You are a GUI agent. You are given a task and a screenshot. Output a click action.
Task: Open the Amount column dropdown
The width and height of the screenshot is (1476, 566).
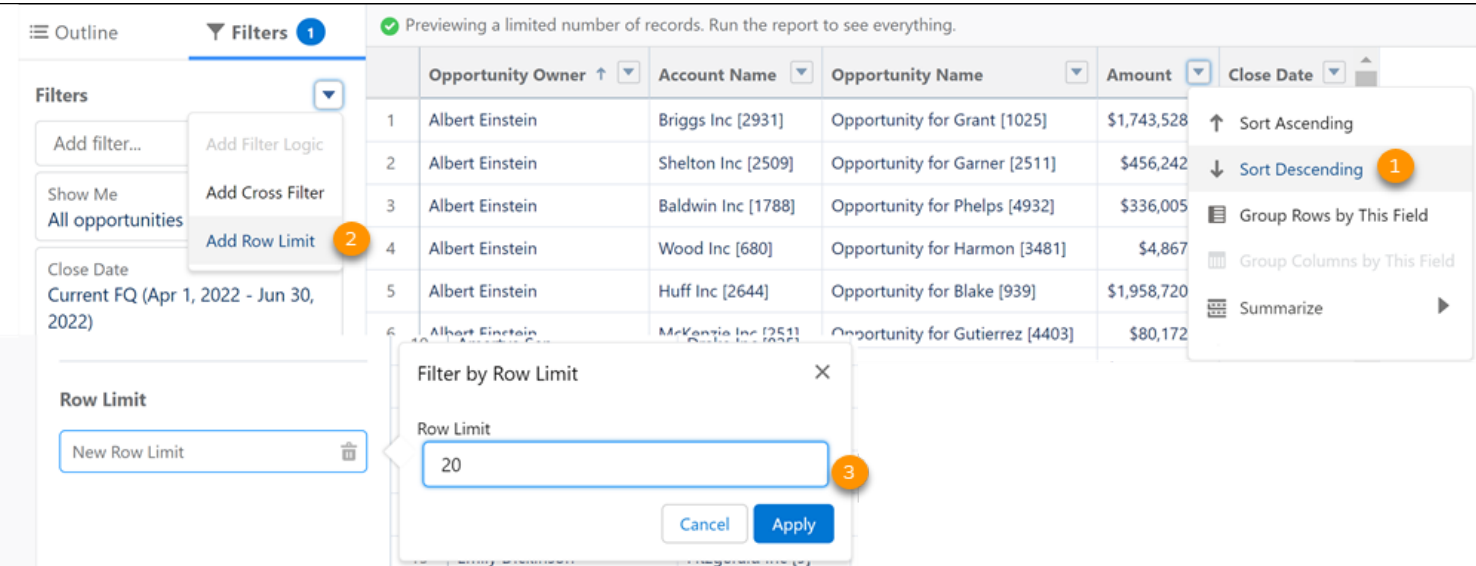(1199, 73)
